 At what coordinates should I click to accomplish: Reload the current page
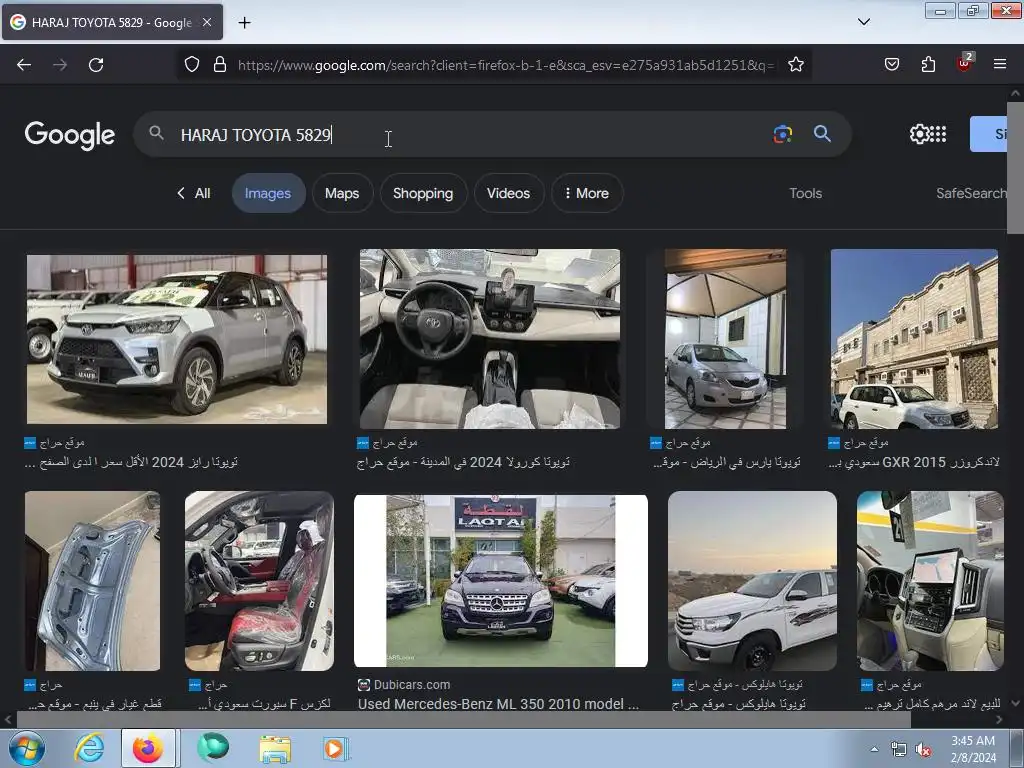click(x=96, y=65)
